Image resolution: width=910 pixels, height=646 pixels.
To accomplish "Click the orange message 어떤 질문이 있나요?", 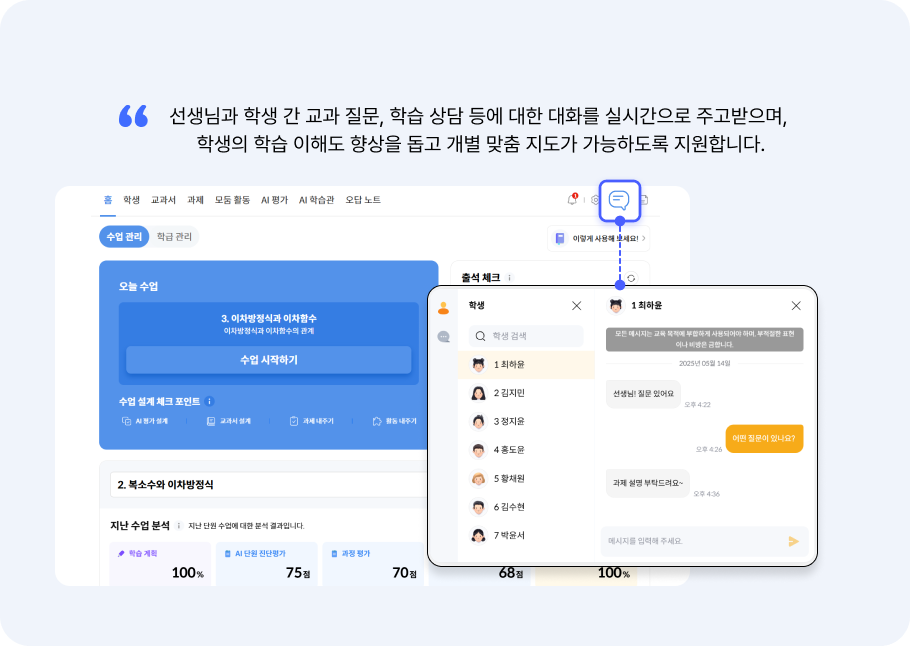I will pyautogui.click(x=764, y=438).
